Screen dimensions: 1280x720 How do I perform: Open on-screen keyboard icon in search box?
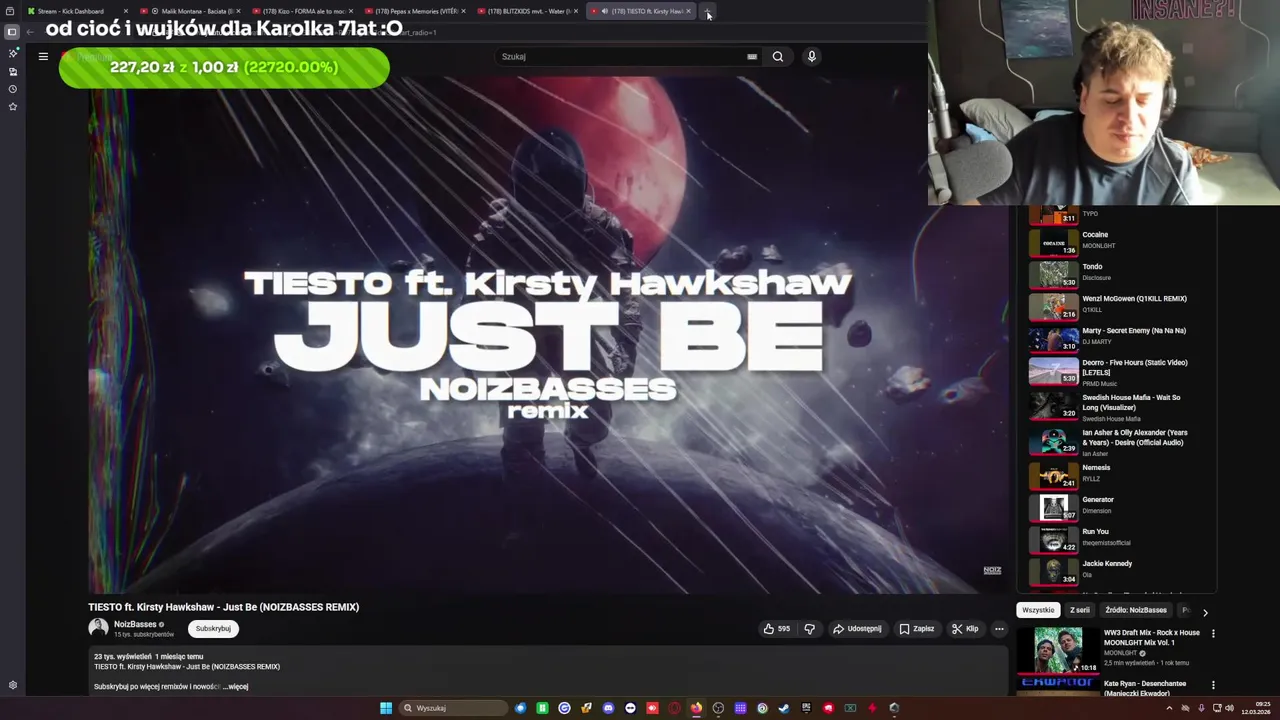[x=752, y=56]
